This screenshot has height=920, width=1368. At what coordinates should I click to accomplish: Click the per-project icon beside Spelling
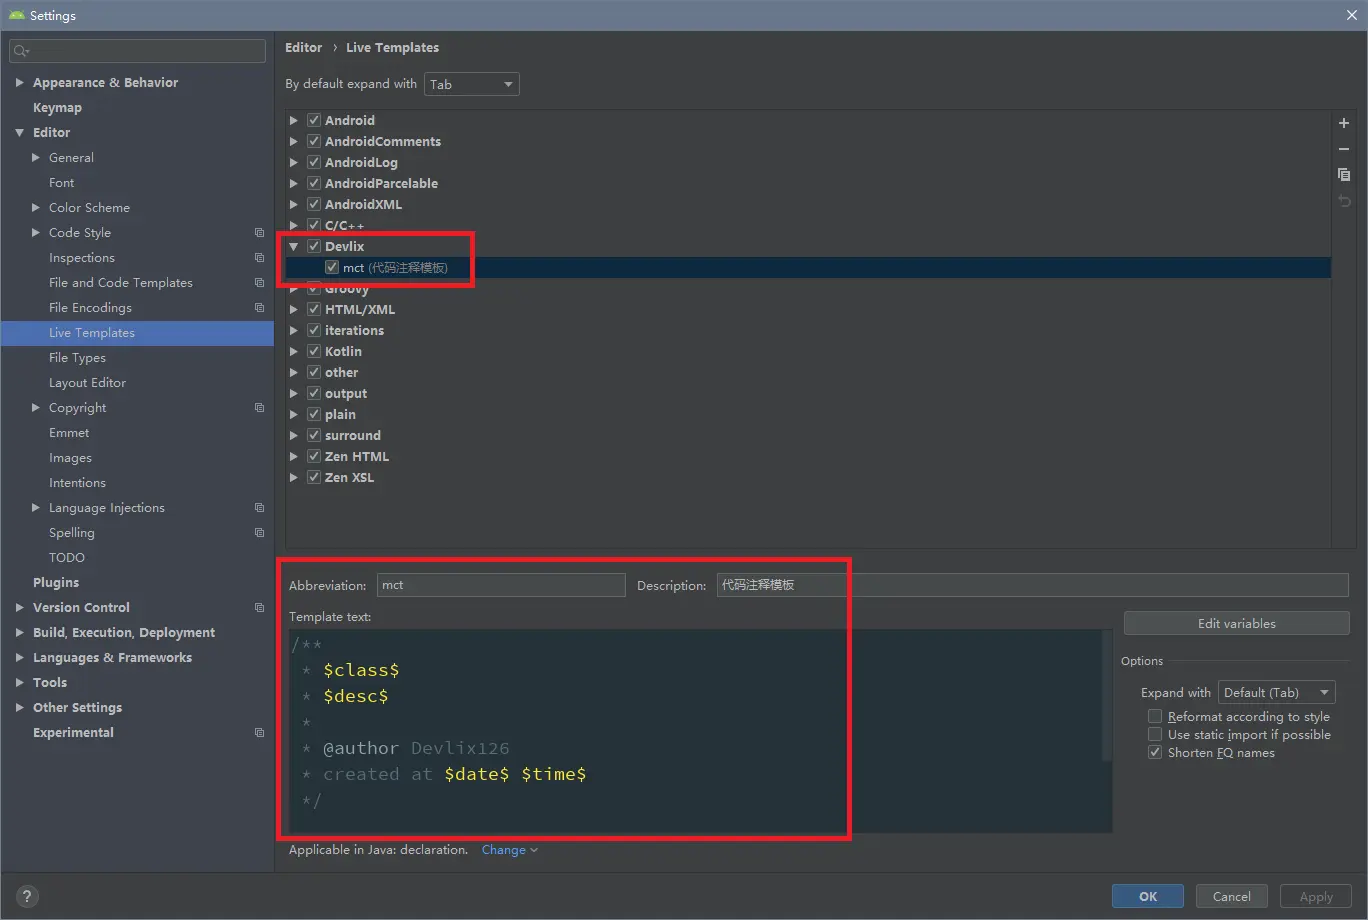[x=260, y=533]
